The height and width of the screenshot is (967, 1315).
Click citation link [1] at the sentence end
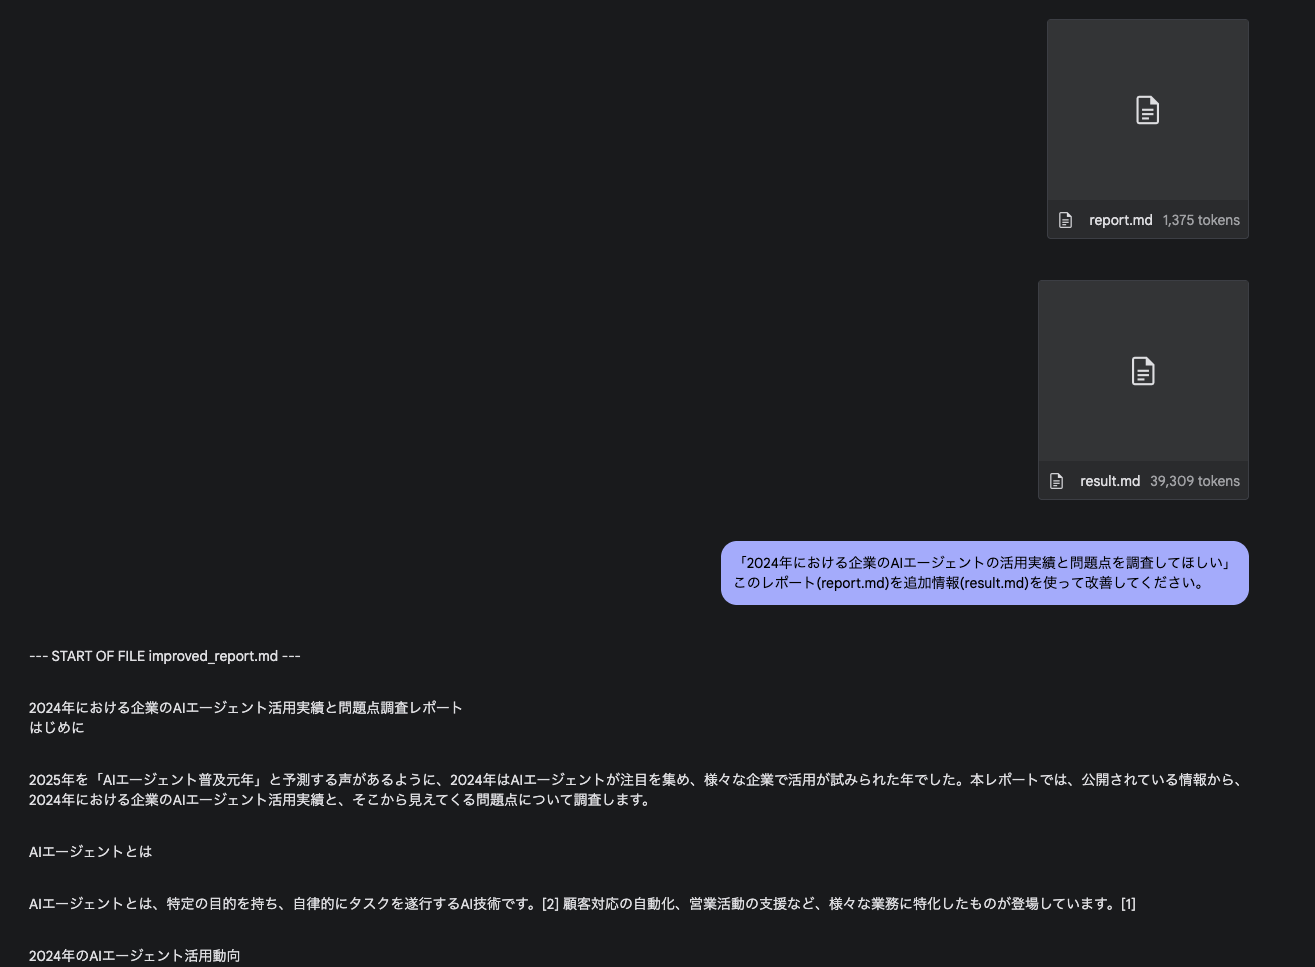tap(1130, 903)
